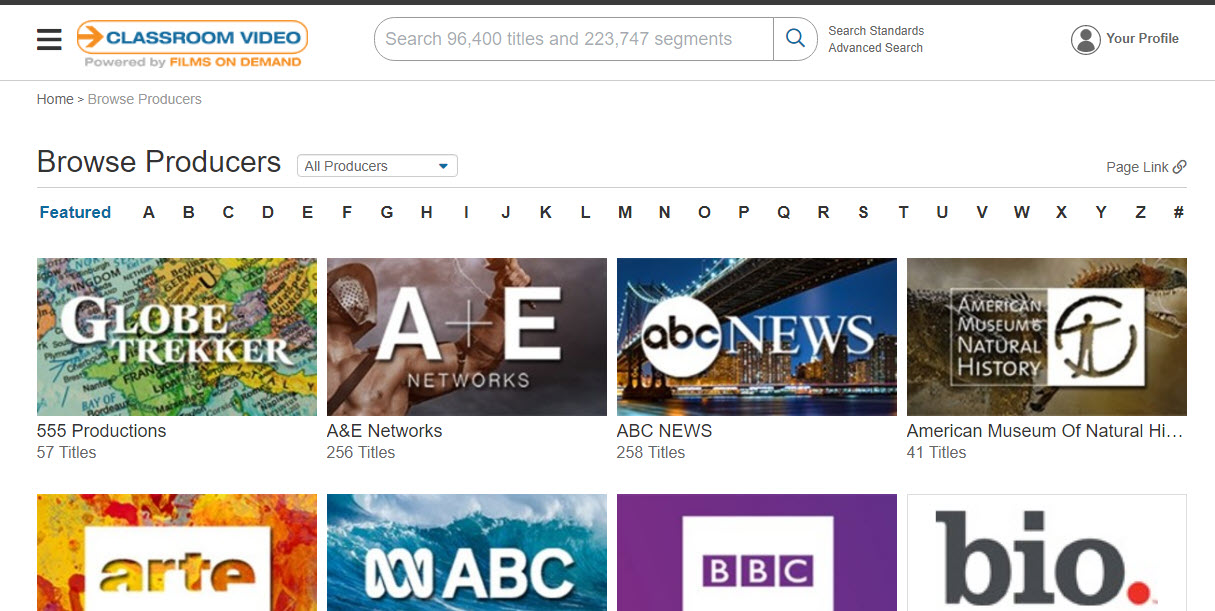Filter producers by letter R
This screenshot has height=611, width=1215.
[823, 212]
